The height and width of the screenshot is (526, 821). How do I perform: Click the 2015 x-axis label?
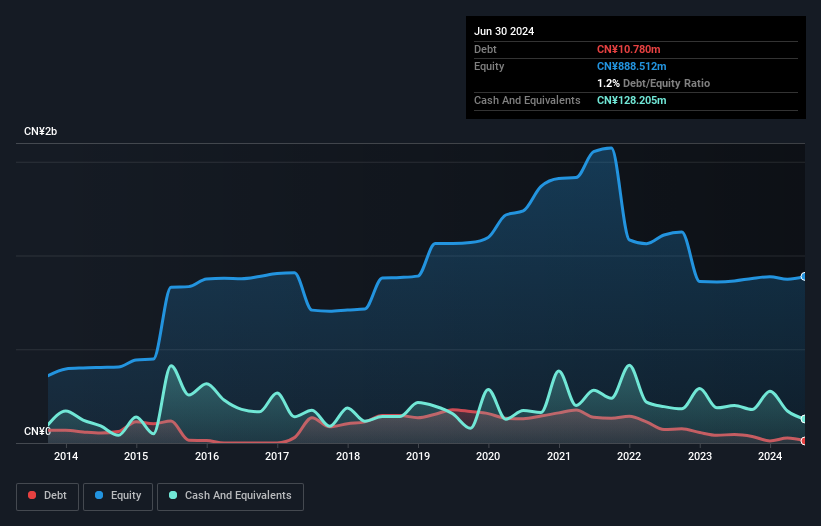[136, 456]
